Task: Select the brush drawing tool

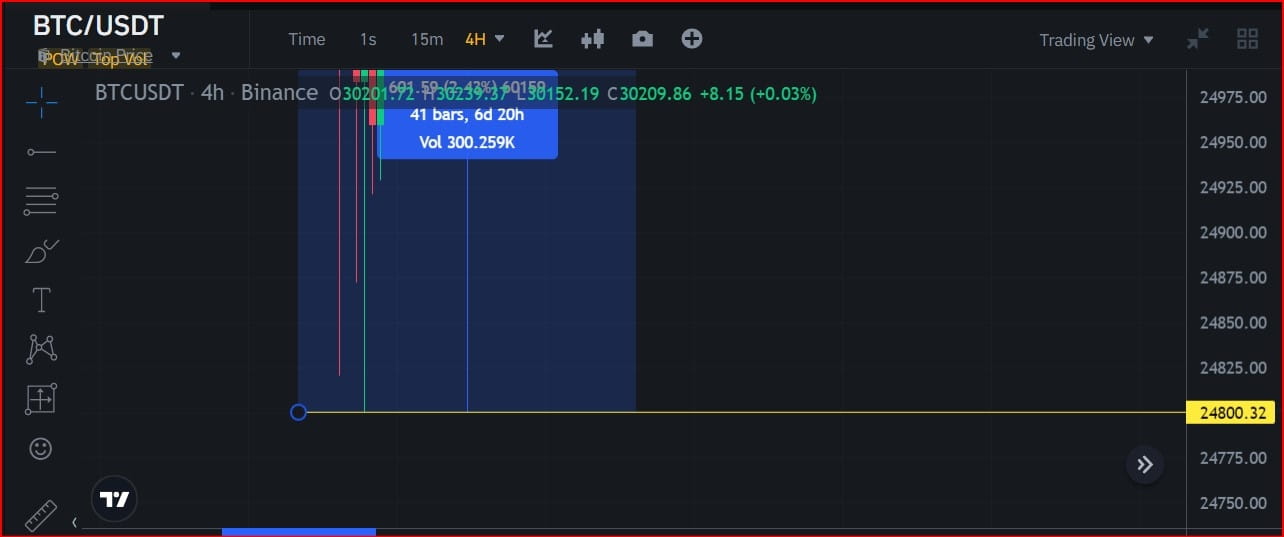Action: 41,251
